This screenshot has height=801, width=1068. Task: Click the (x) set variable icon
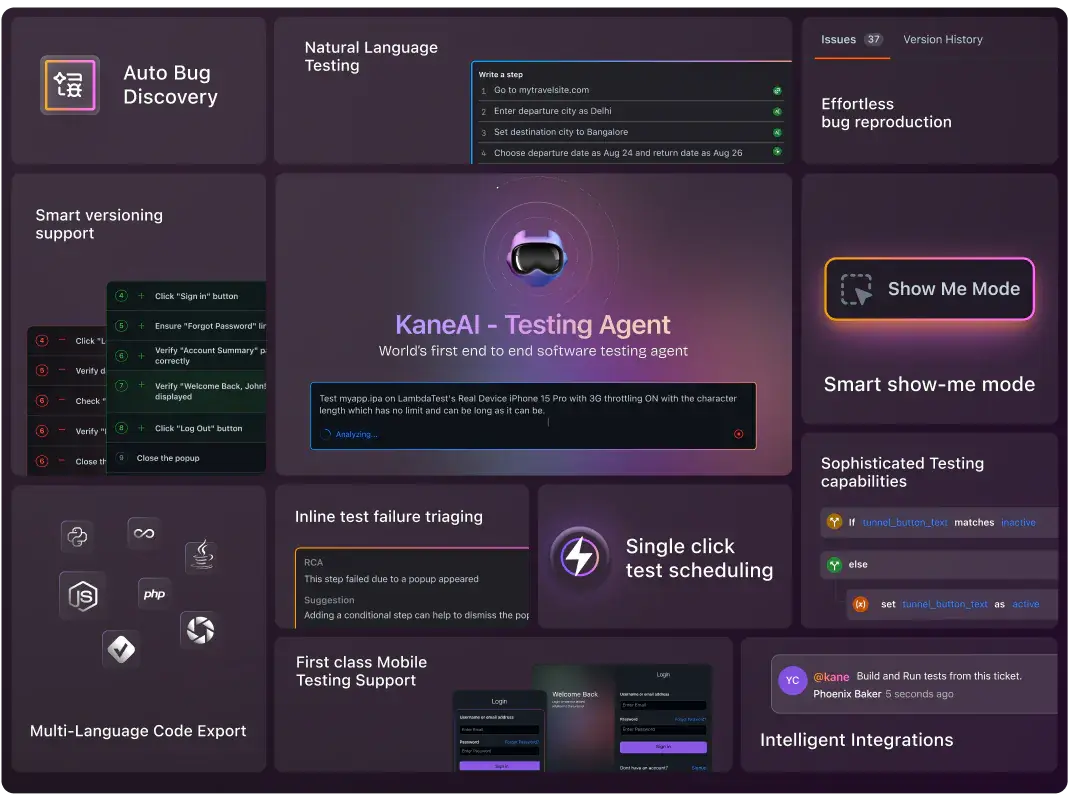(861, 604)
